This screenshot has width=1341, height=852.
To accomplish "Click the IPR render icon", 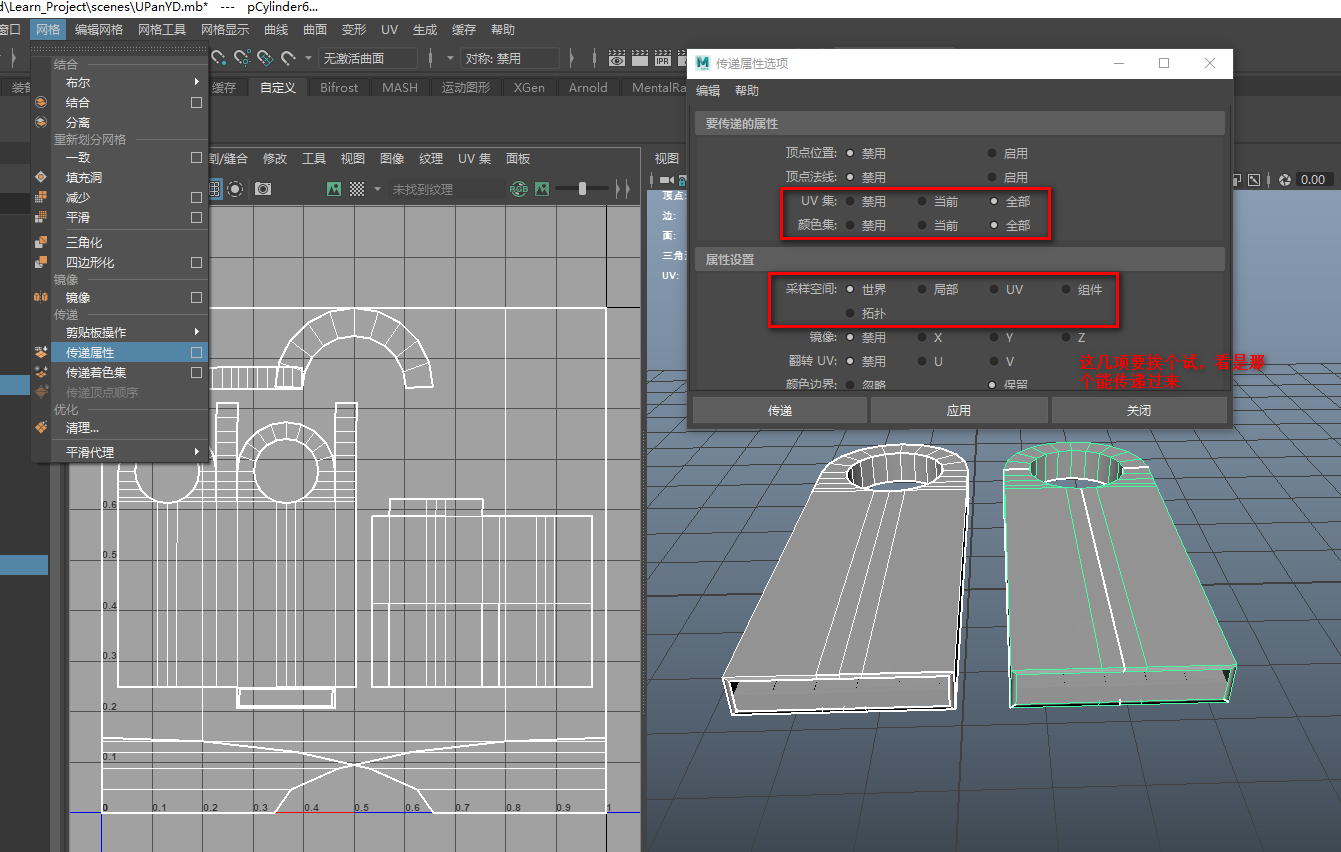I will point(662,59).
